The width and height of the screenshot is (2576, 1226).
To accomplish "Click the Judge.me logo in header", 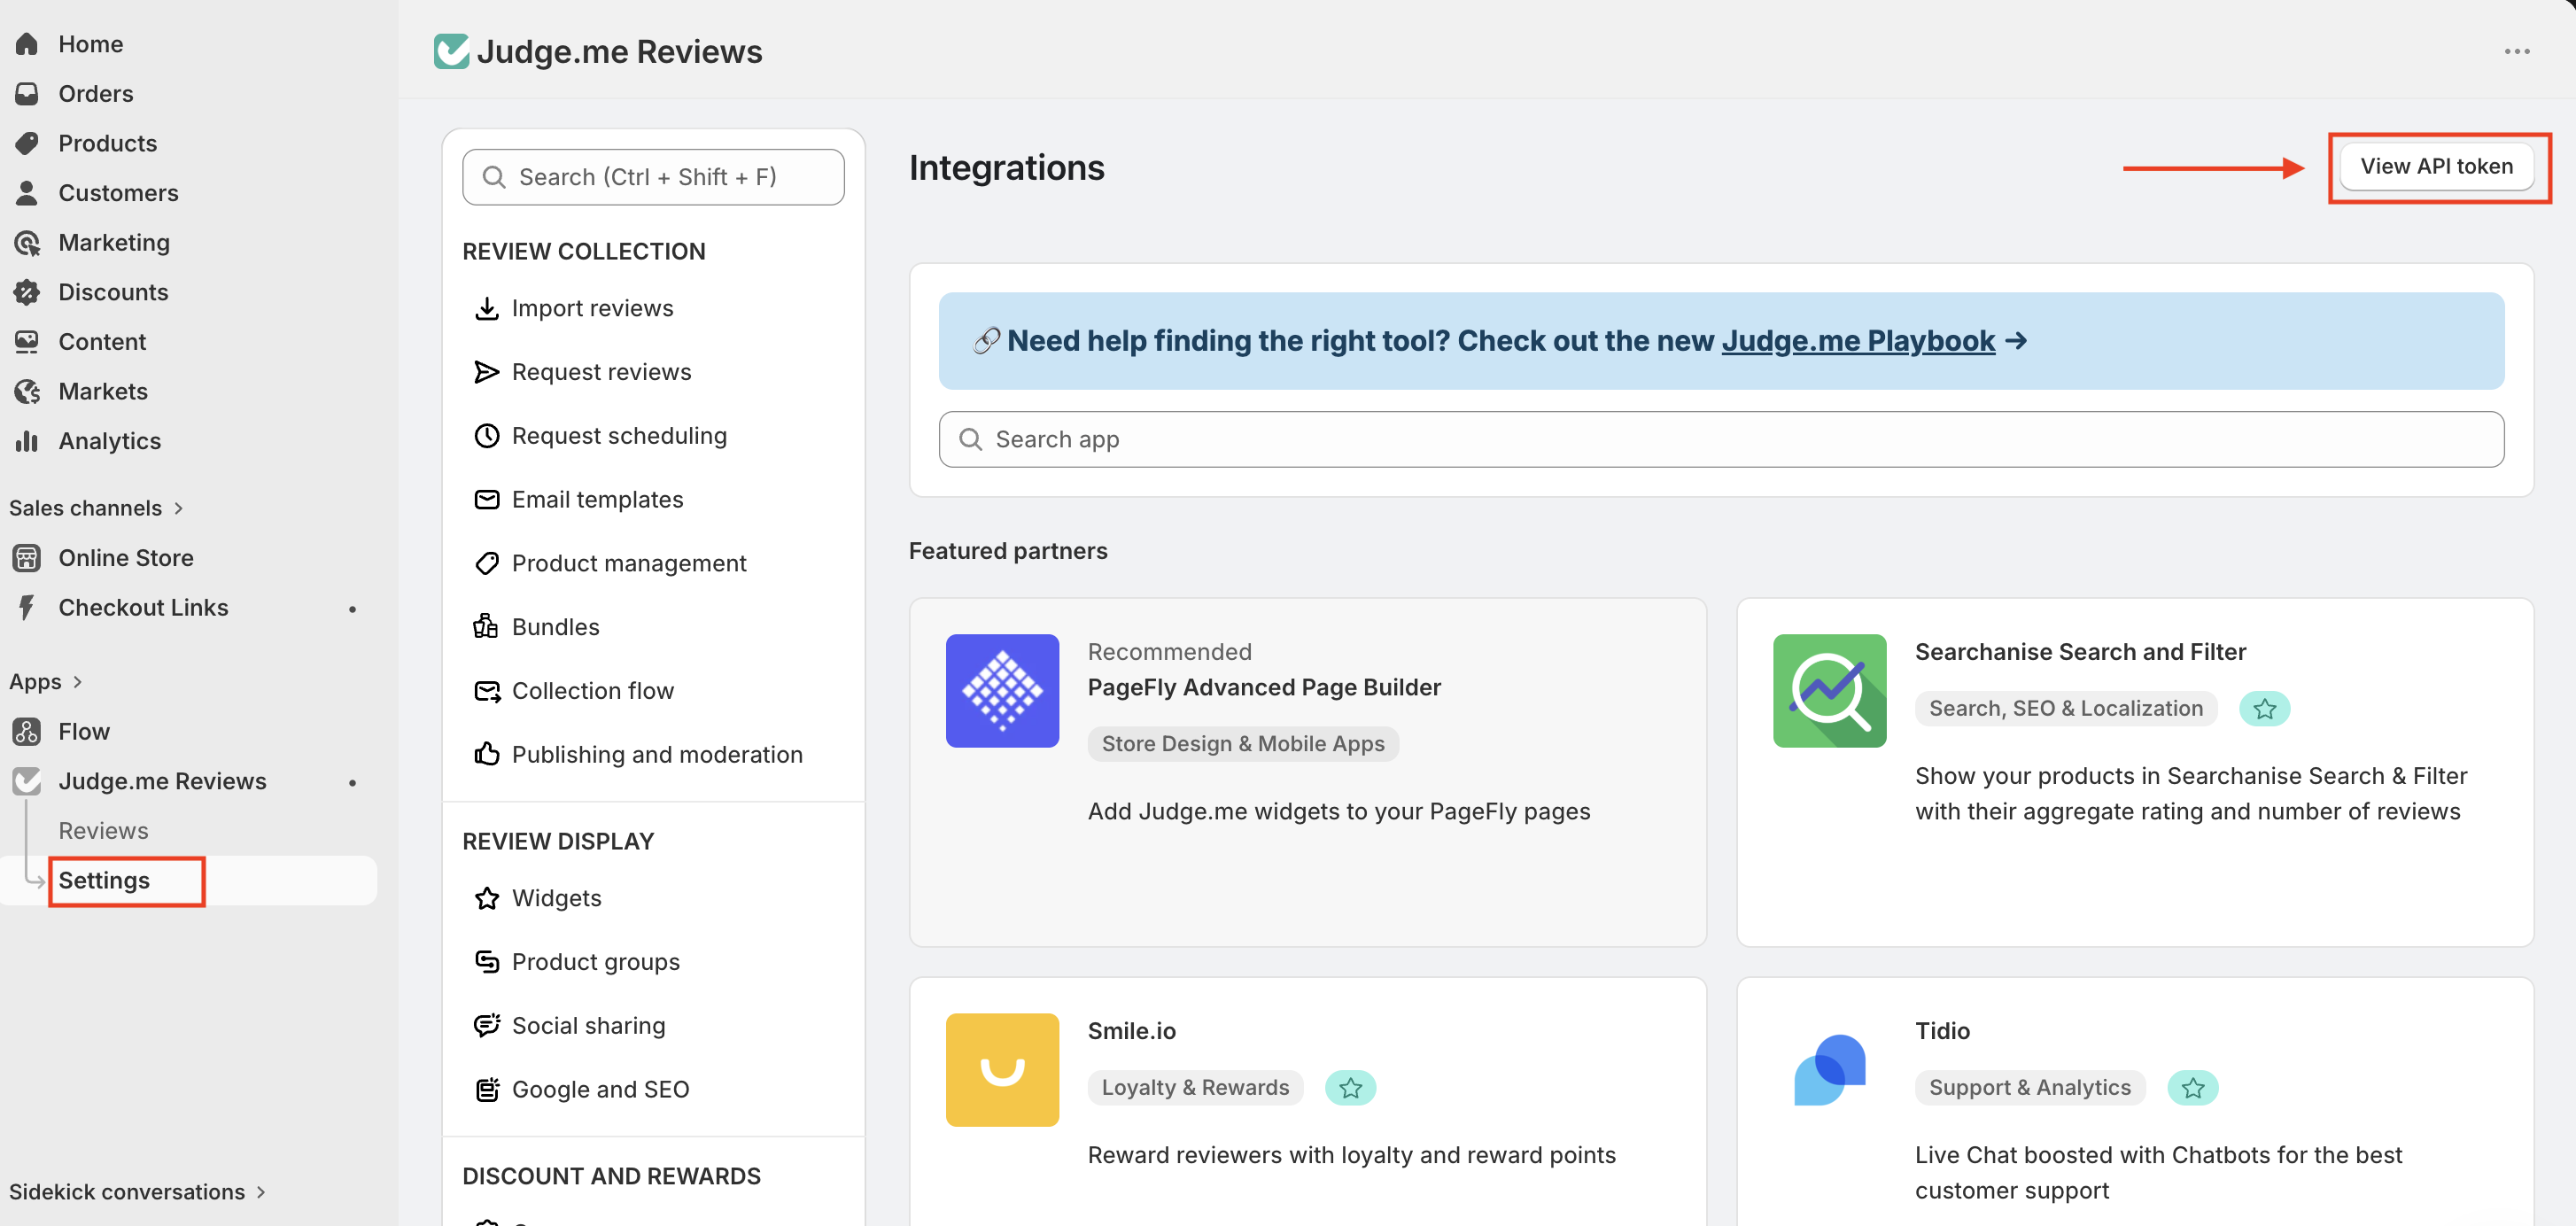I will click(x=452, y=51).
